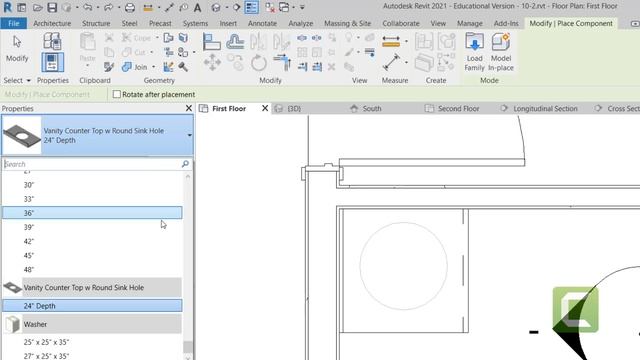640x360 pixels.
Task: Open Type Properties icon in ribbon
Action: (x=52, y=41)
